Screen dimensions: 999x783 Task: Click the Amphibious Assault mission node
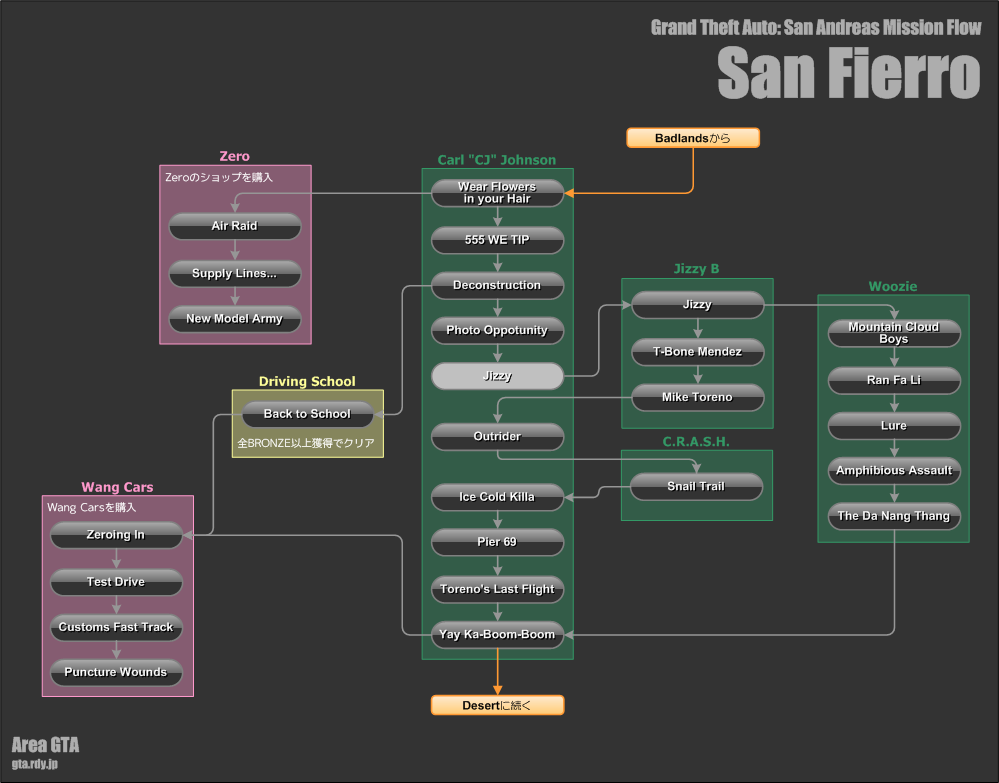point(894,471)
